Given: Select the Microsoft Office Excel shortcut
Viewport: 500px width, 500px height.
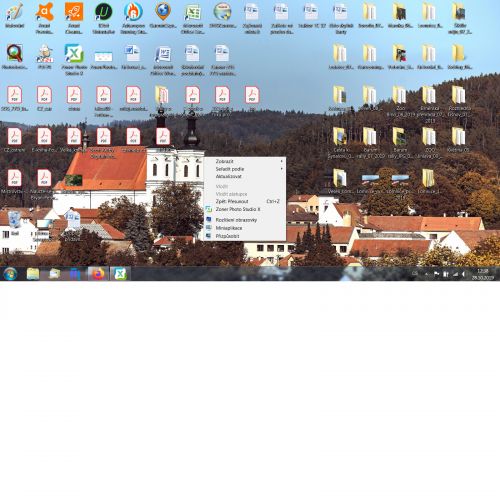Looking at the screenshot, I should coord(193,17).
